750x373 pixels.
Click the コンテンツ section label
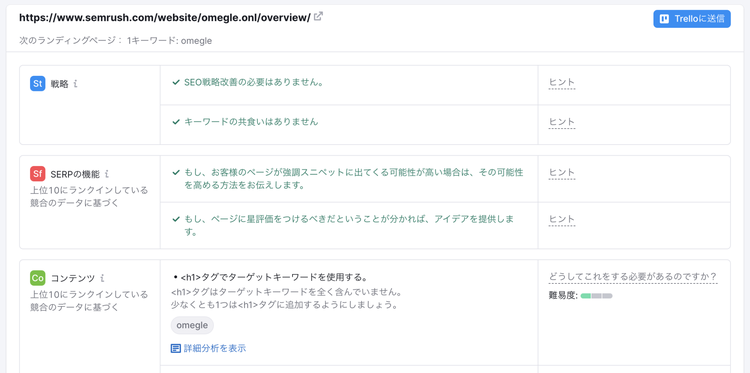pyautogui.click(x=73, y=278)
